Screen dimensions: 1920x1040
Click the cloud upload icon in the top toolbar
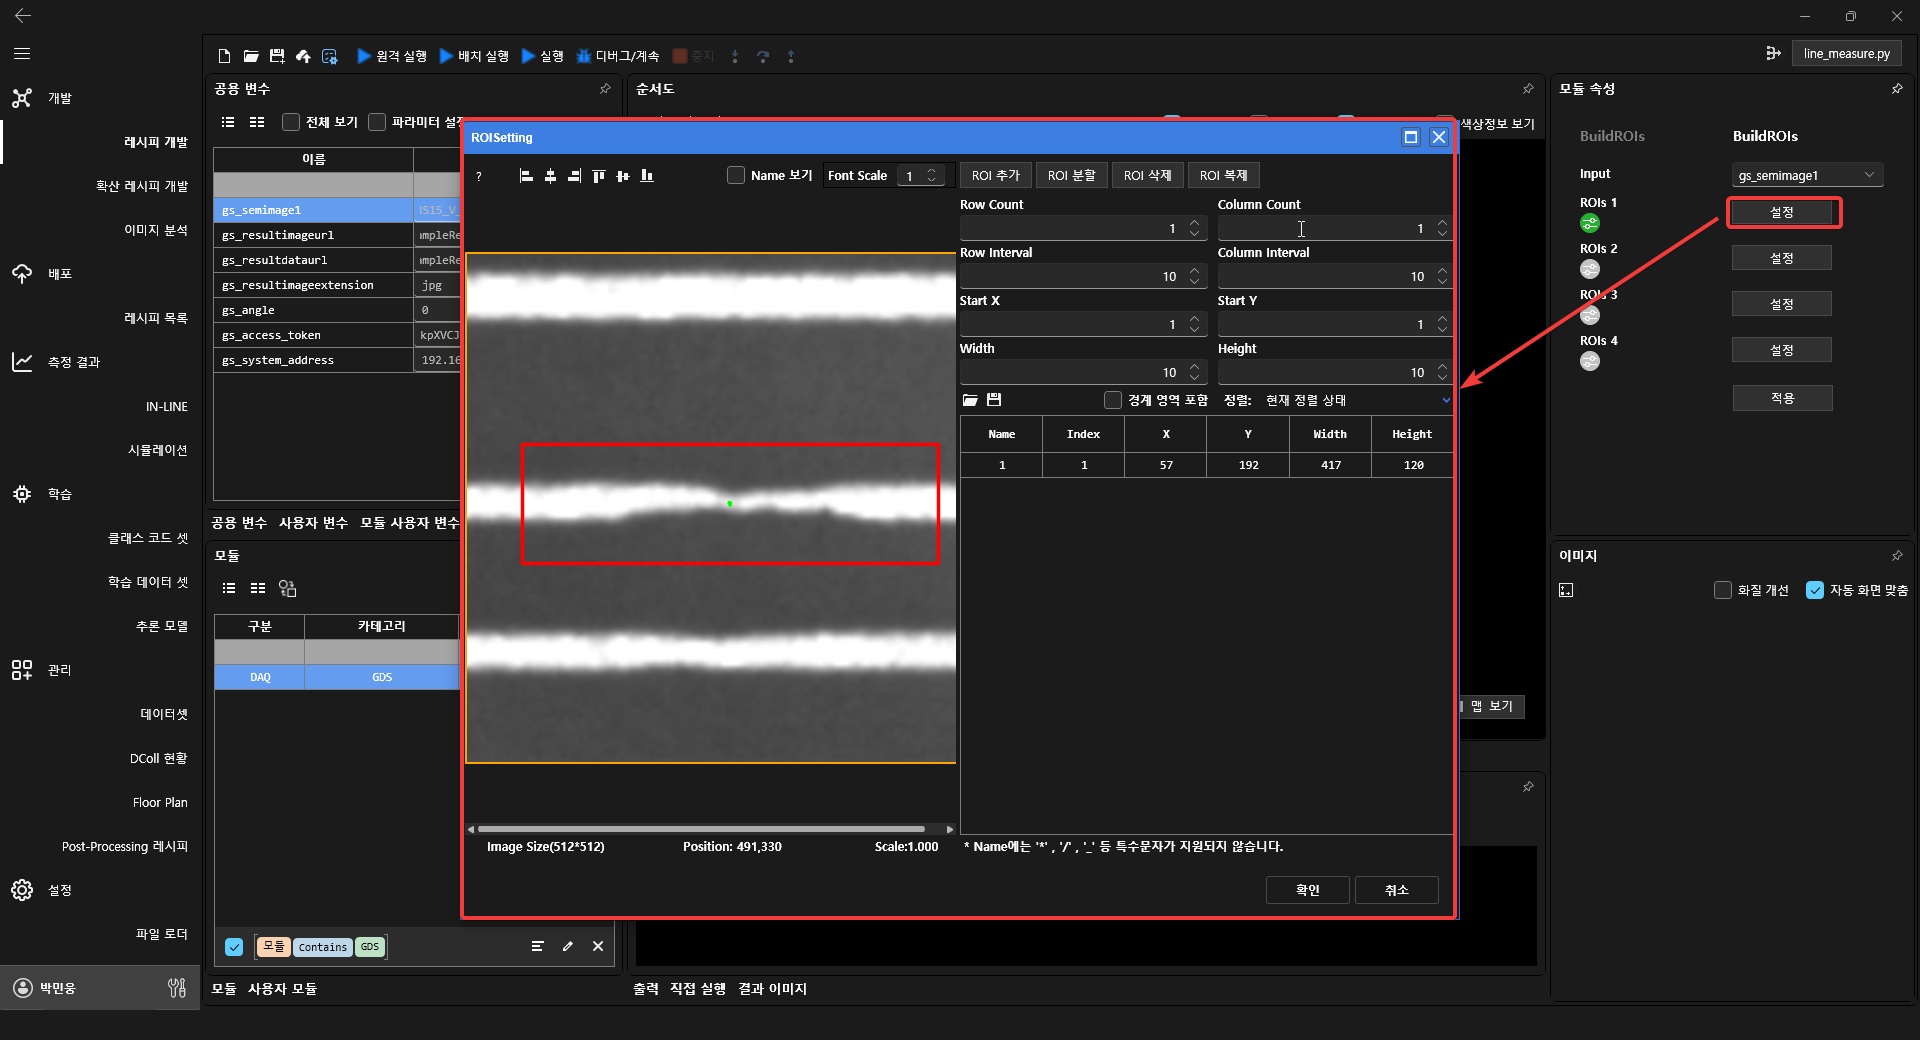(303, 56)
